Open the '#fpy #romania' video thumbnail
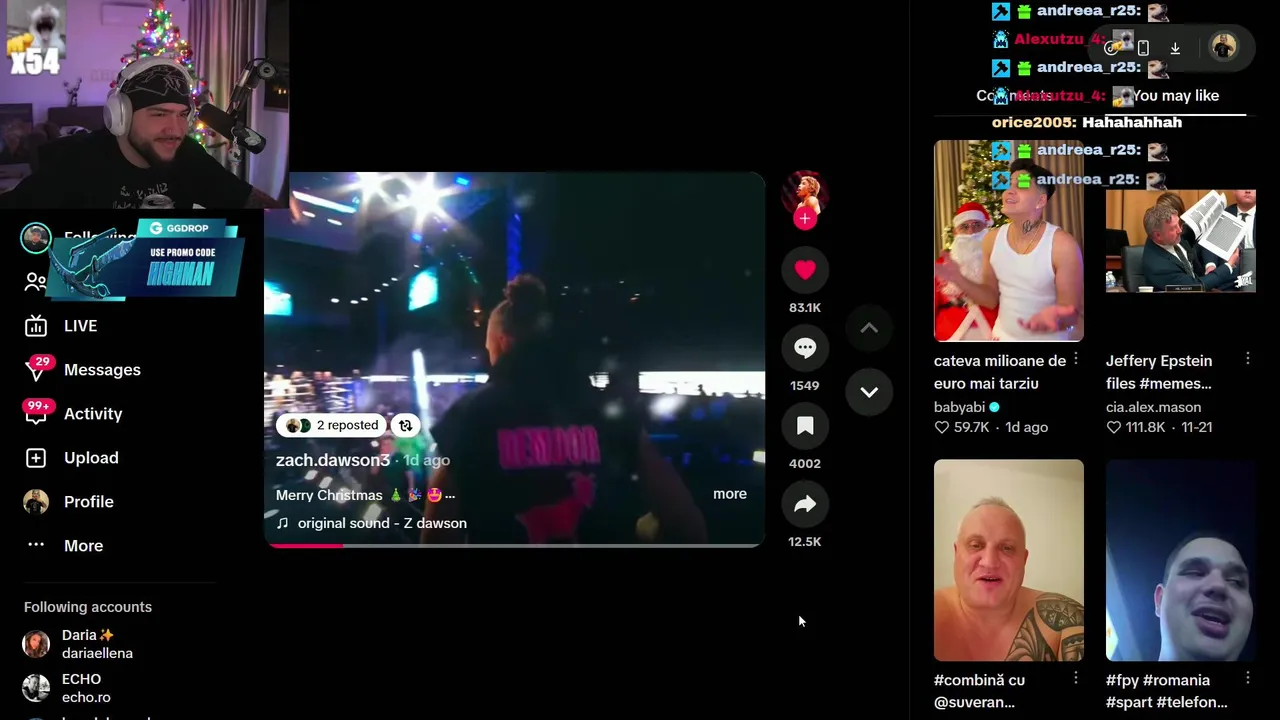1280x720 pixels. pos(1180,560)
